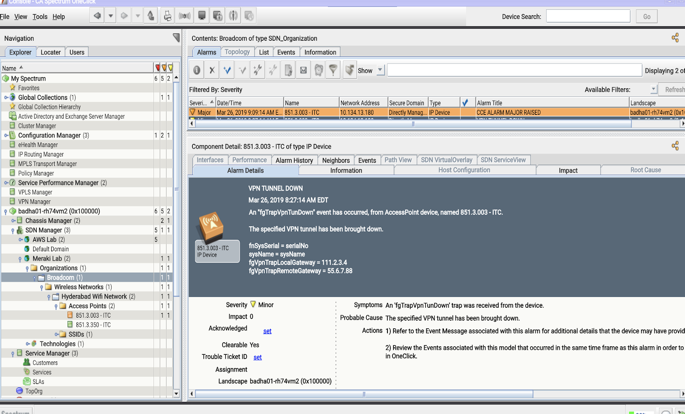Open the Available Filters dropdown
Viewport: 685px width, 414px height.
(x=654, y=89)
